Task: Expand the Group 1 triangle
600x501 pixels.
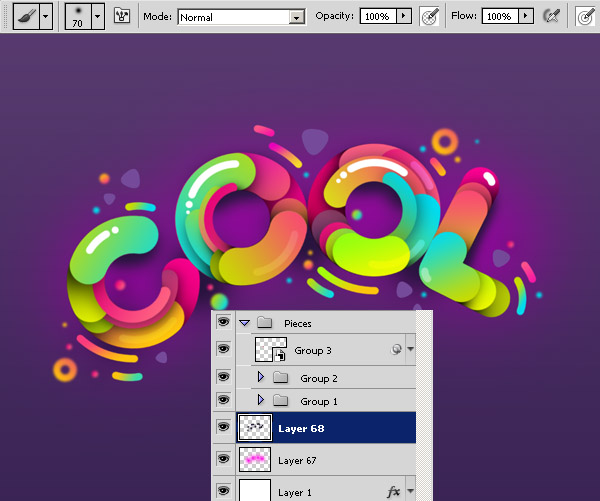Action: pyautogui.click(x=261, y=400)
